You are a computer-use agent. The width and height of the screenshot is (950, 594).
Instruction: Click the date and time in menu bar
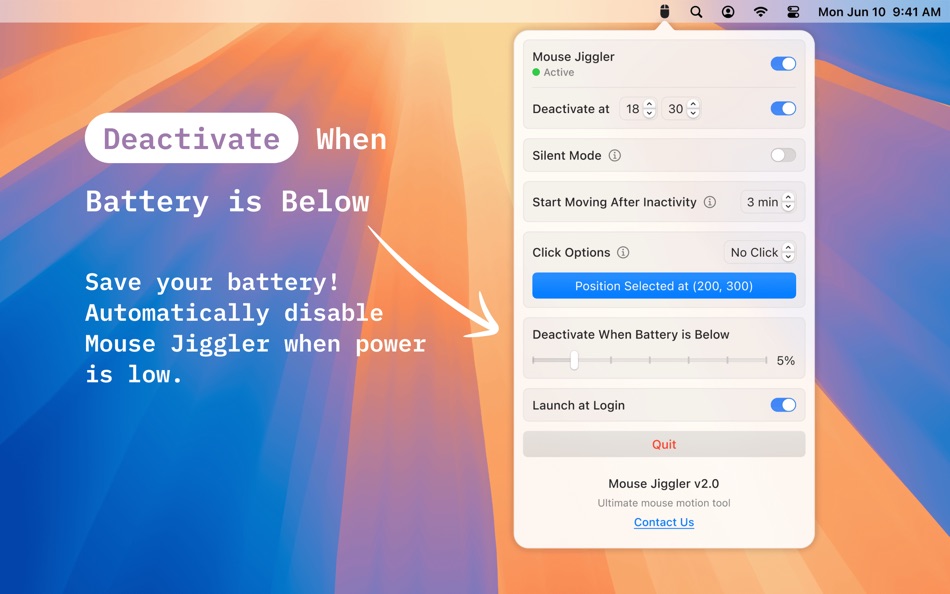879,12
